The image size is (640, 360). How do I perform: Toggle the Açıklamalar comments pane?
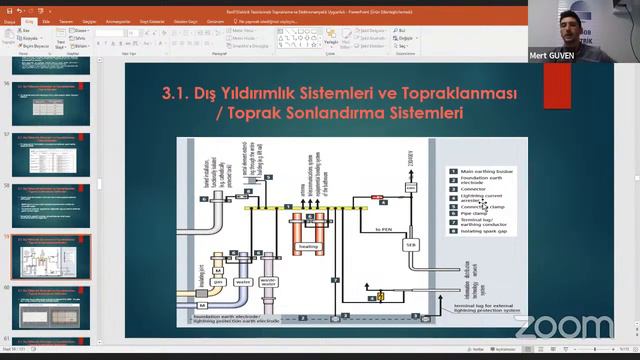click(x=503, y=349)
